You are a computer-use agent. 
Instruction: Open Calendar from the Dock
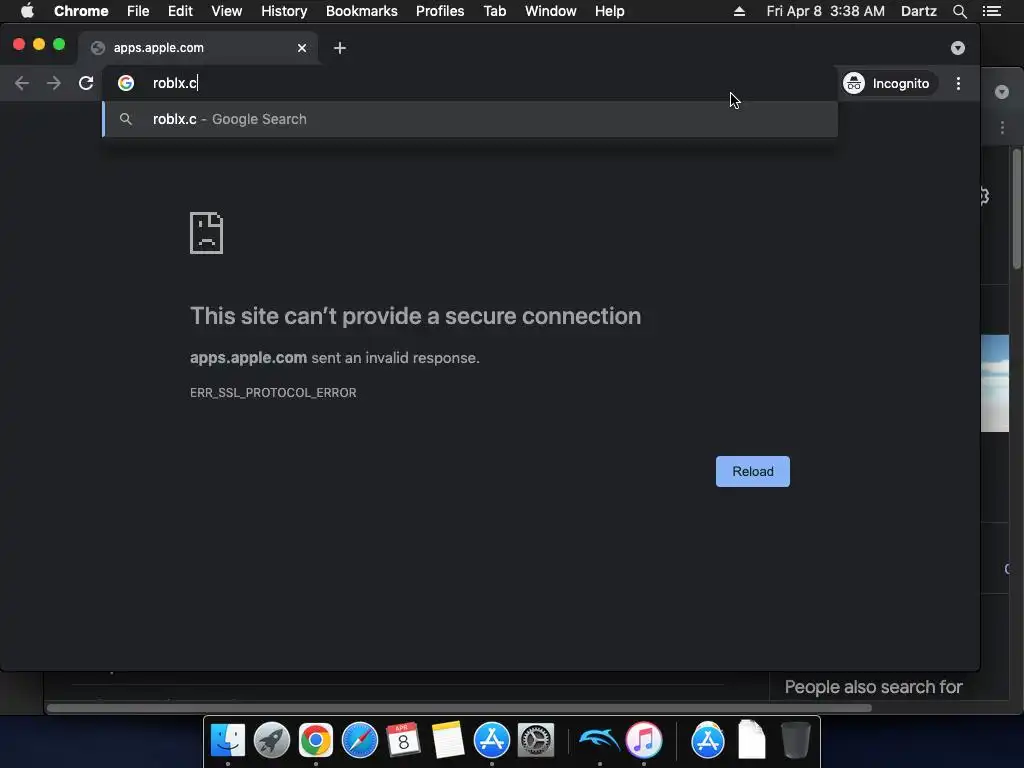coord(403,740)
